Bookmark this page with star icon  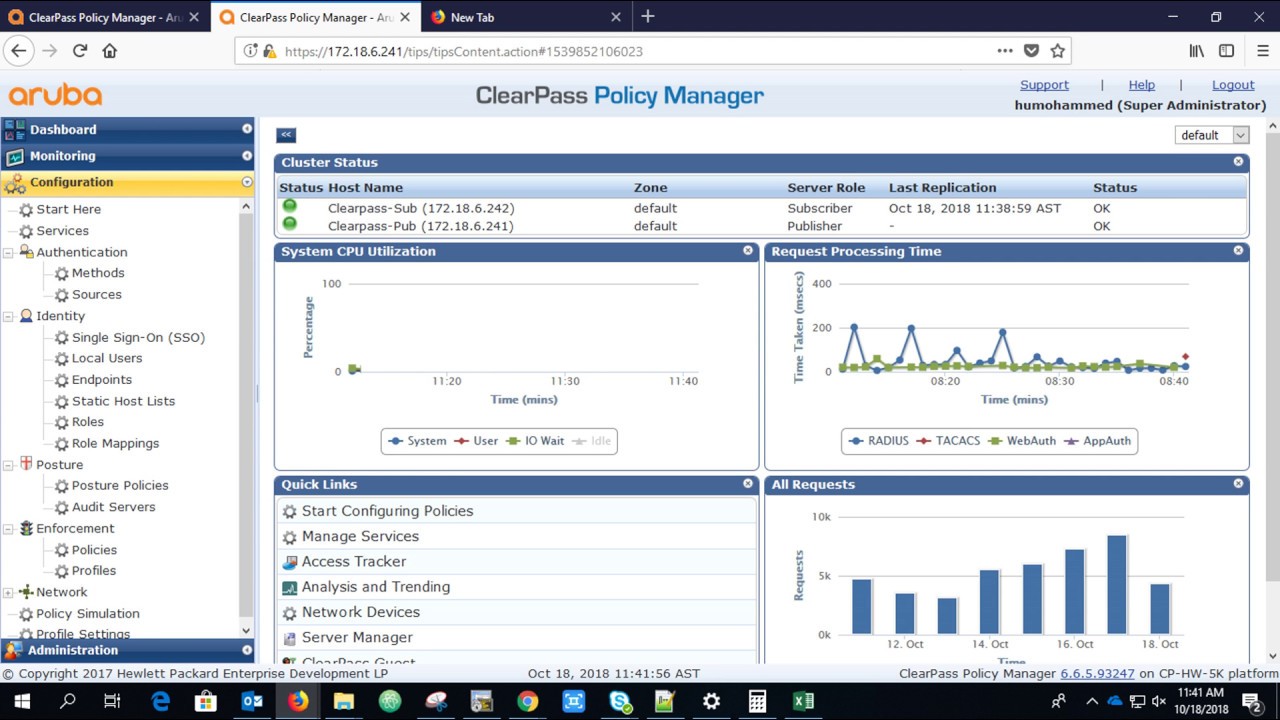tap(1058, 51)
